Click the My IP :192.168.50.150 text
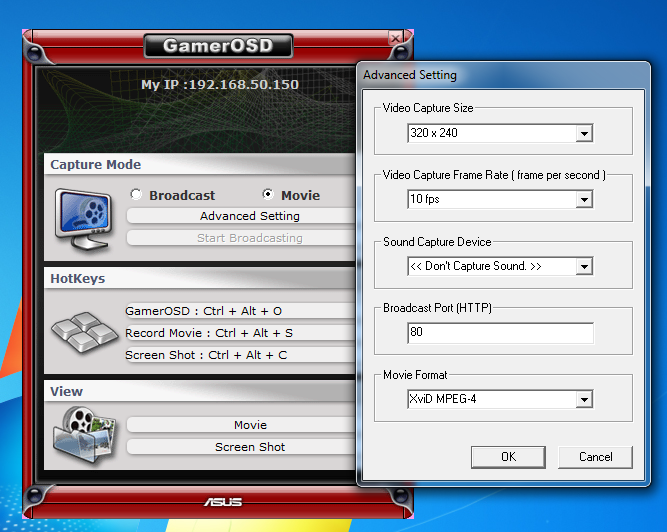 (x=220, y=84)
